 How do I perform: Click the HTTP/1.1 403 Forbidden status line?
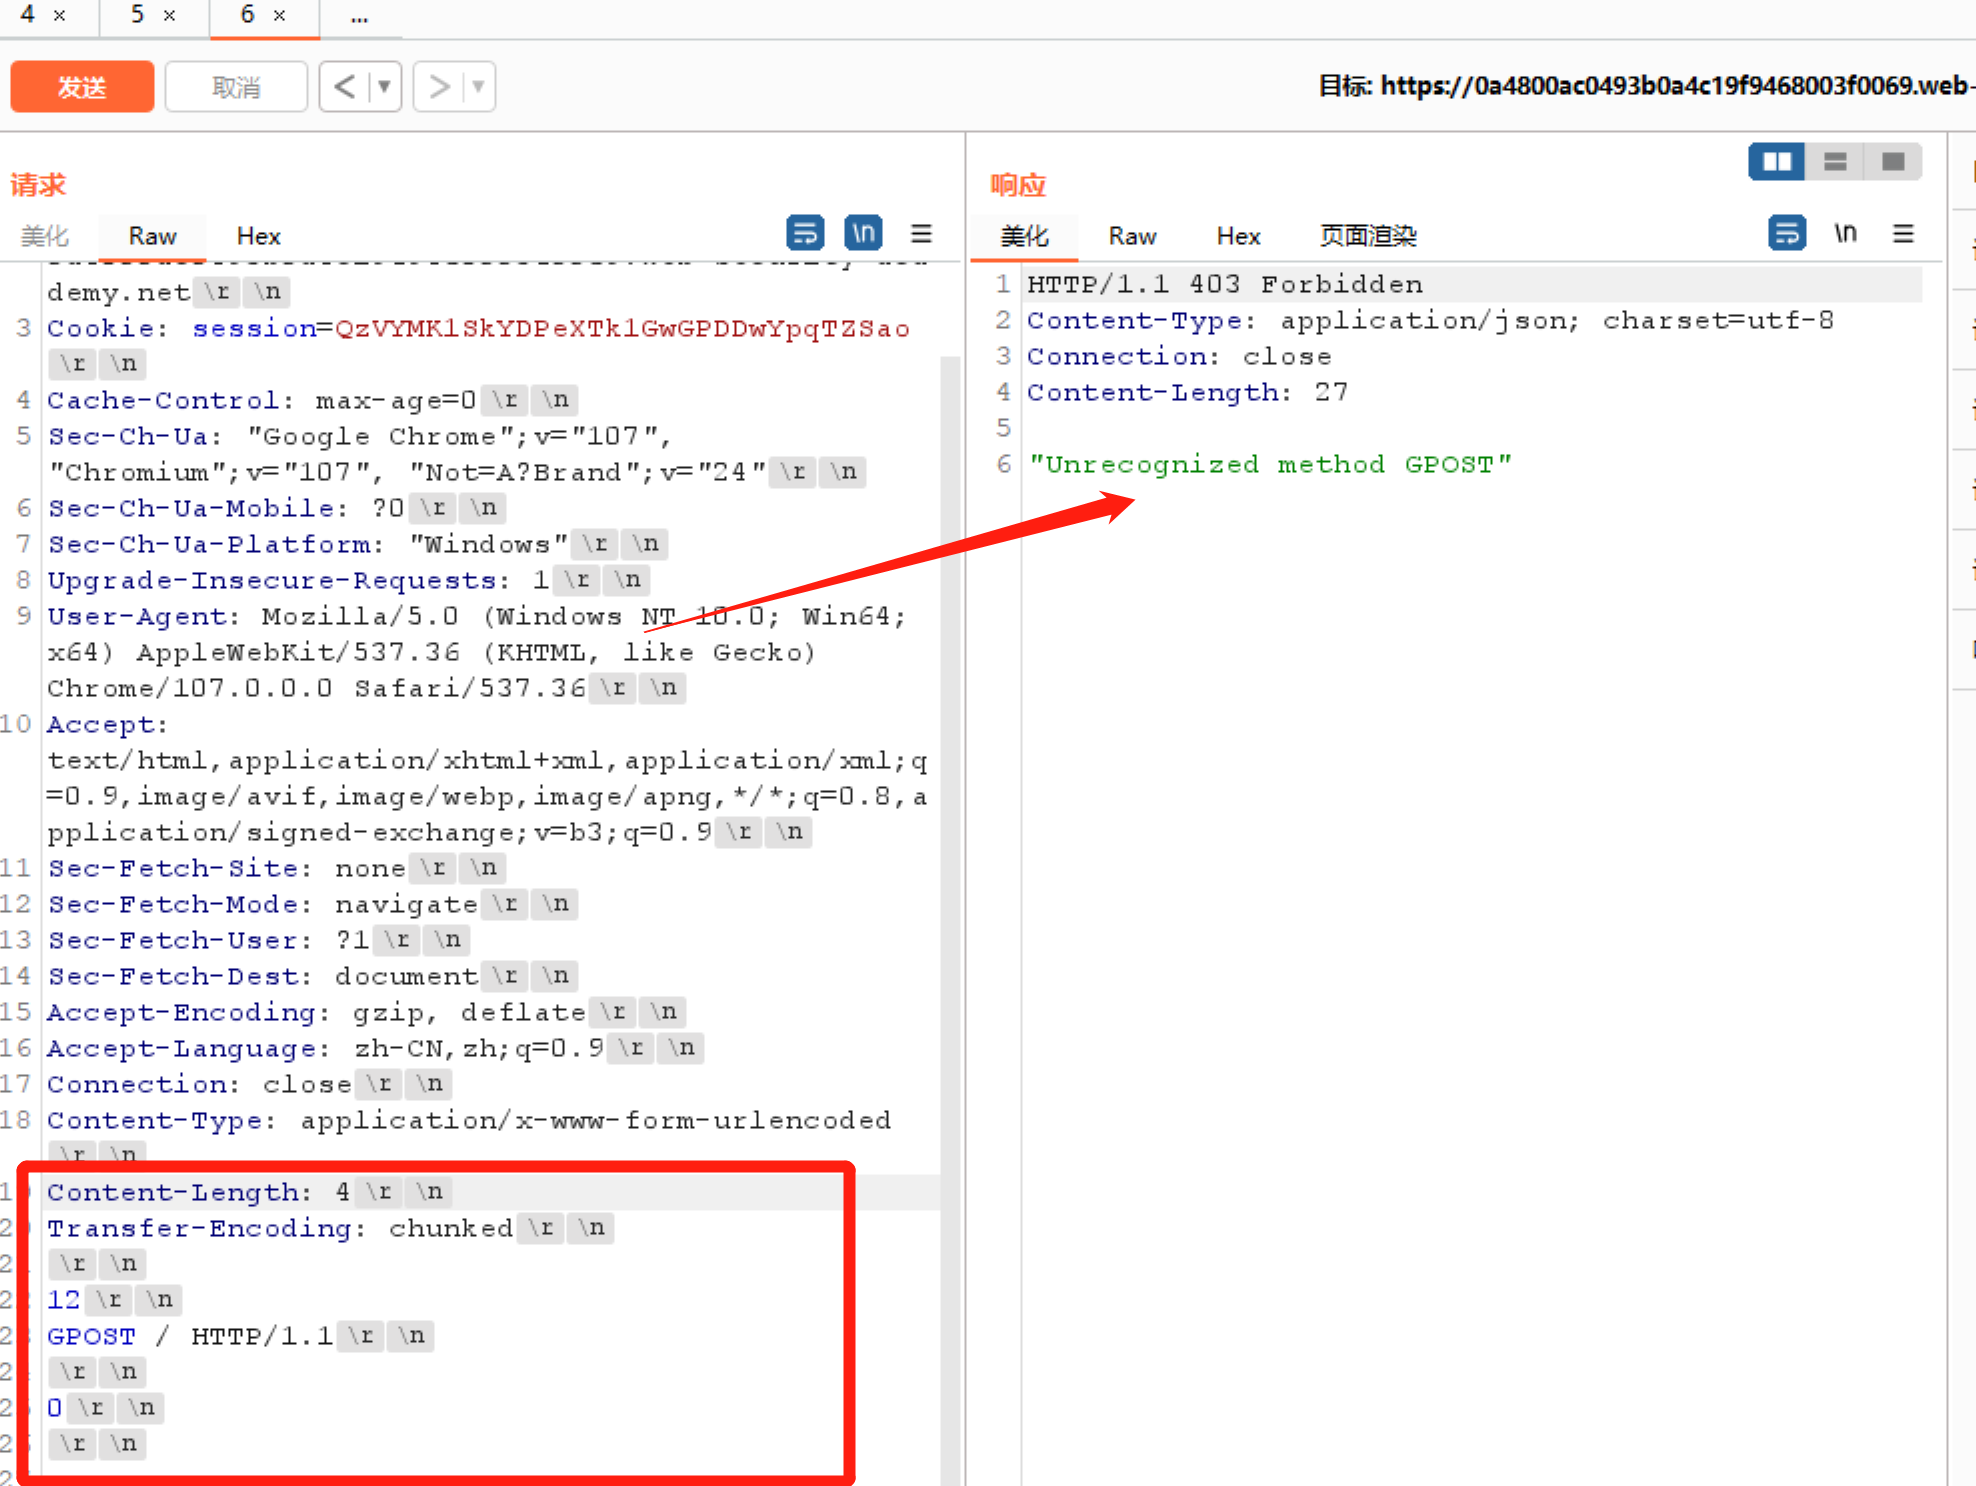tap(1225, 284)
